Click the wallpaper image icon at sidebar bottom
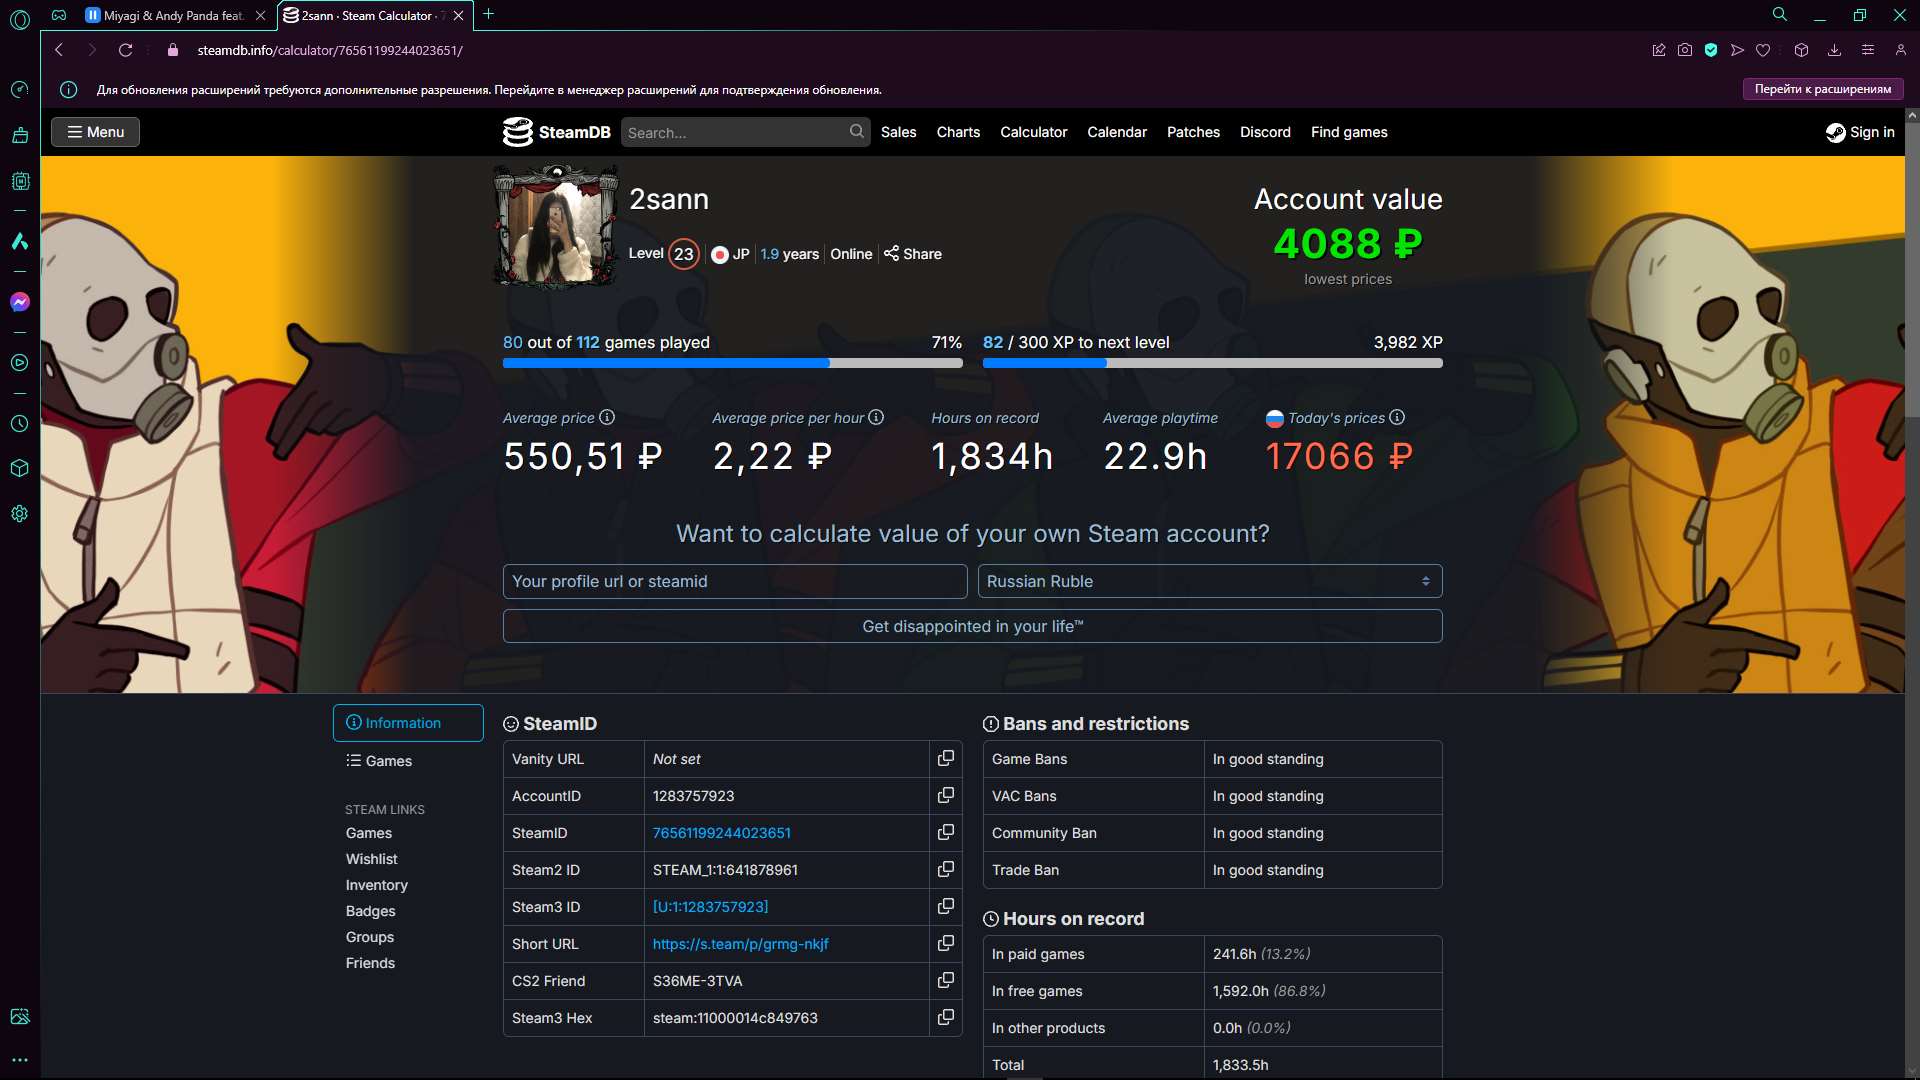Screen dimensions: 1920x1080 [19, 1017]
